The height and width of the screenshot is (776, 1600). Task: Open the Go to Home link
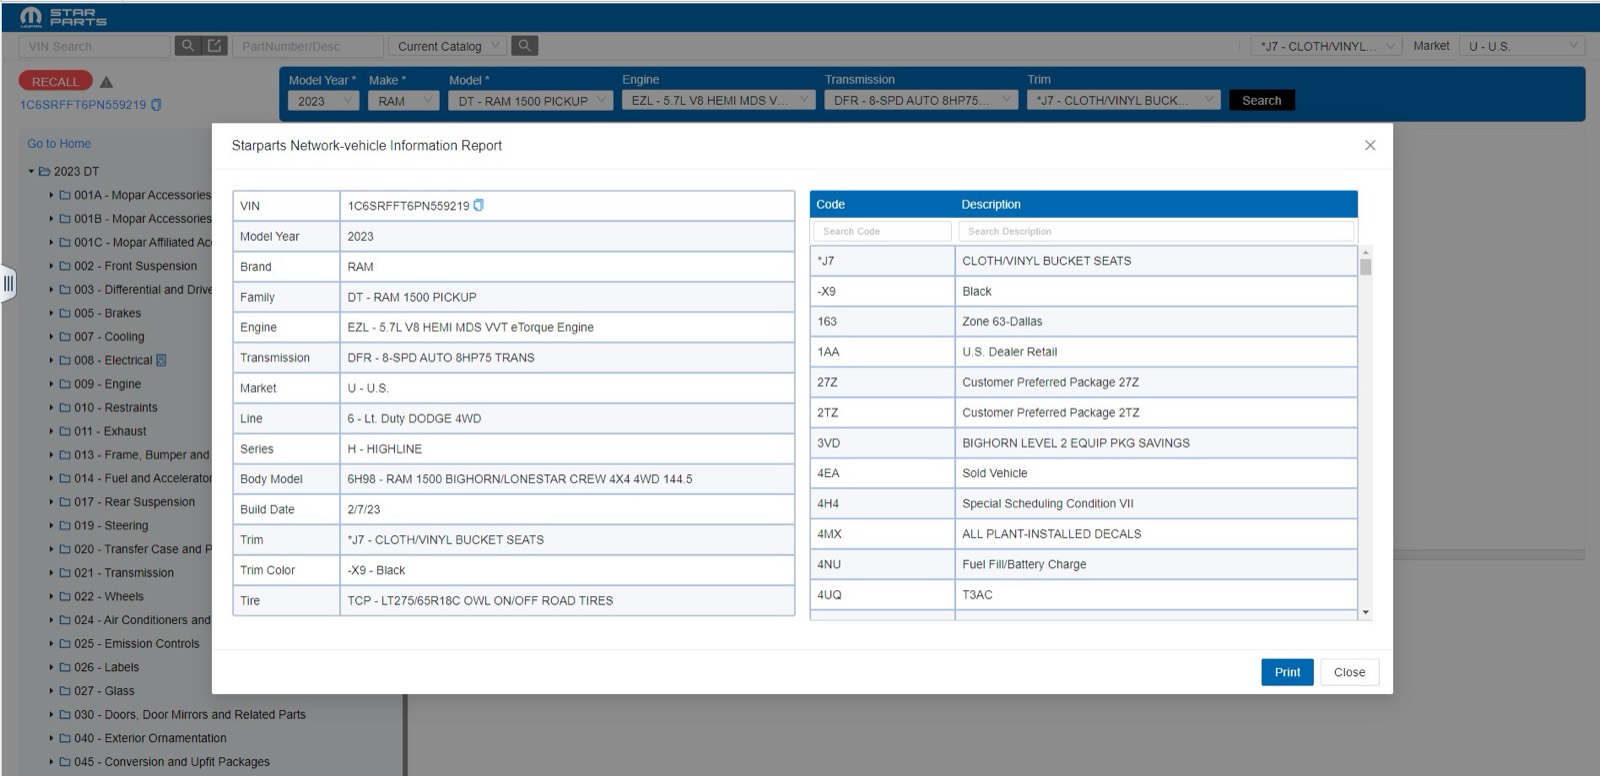click(x=59, y=144)
